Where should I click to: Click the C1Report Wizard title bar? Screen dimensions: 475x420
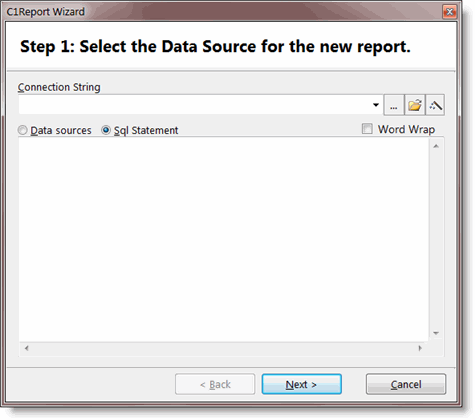(x=223, y=12)
